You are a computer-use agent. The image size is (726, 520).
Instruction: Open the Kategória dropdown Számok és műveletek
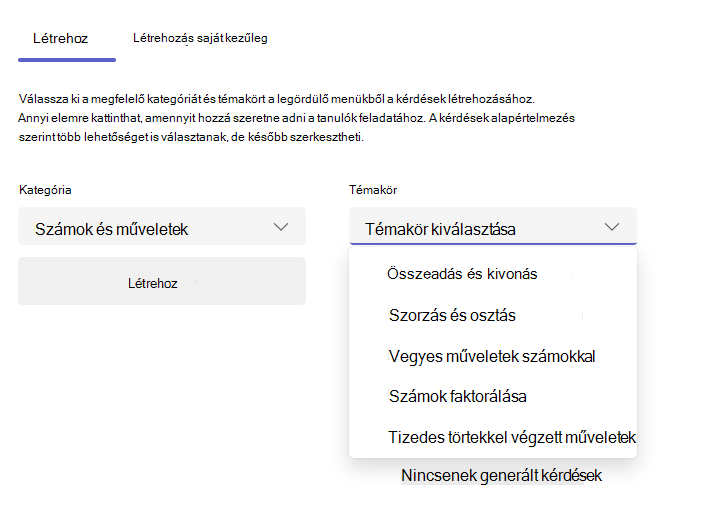pyautogui.click(x=162, y=226)
